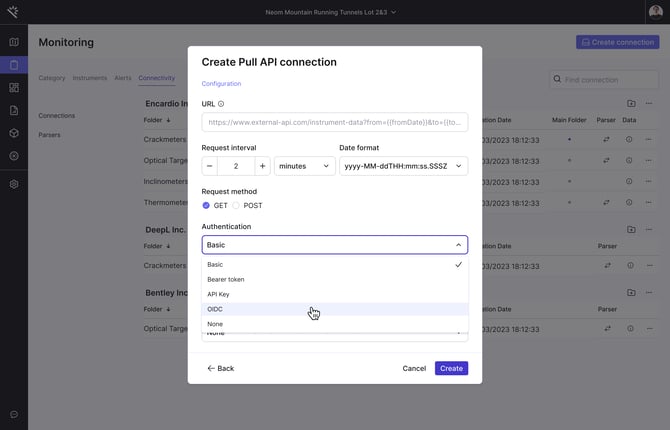Viewport: 670px width, 430px height.
Task: Sort Bentley group by Folder column
Action: [157, 309]
